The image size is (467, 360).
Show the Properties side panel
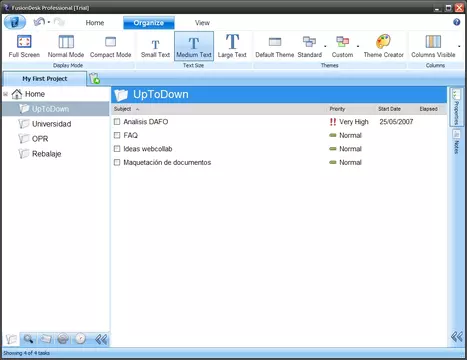(x=456, y=107)
